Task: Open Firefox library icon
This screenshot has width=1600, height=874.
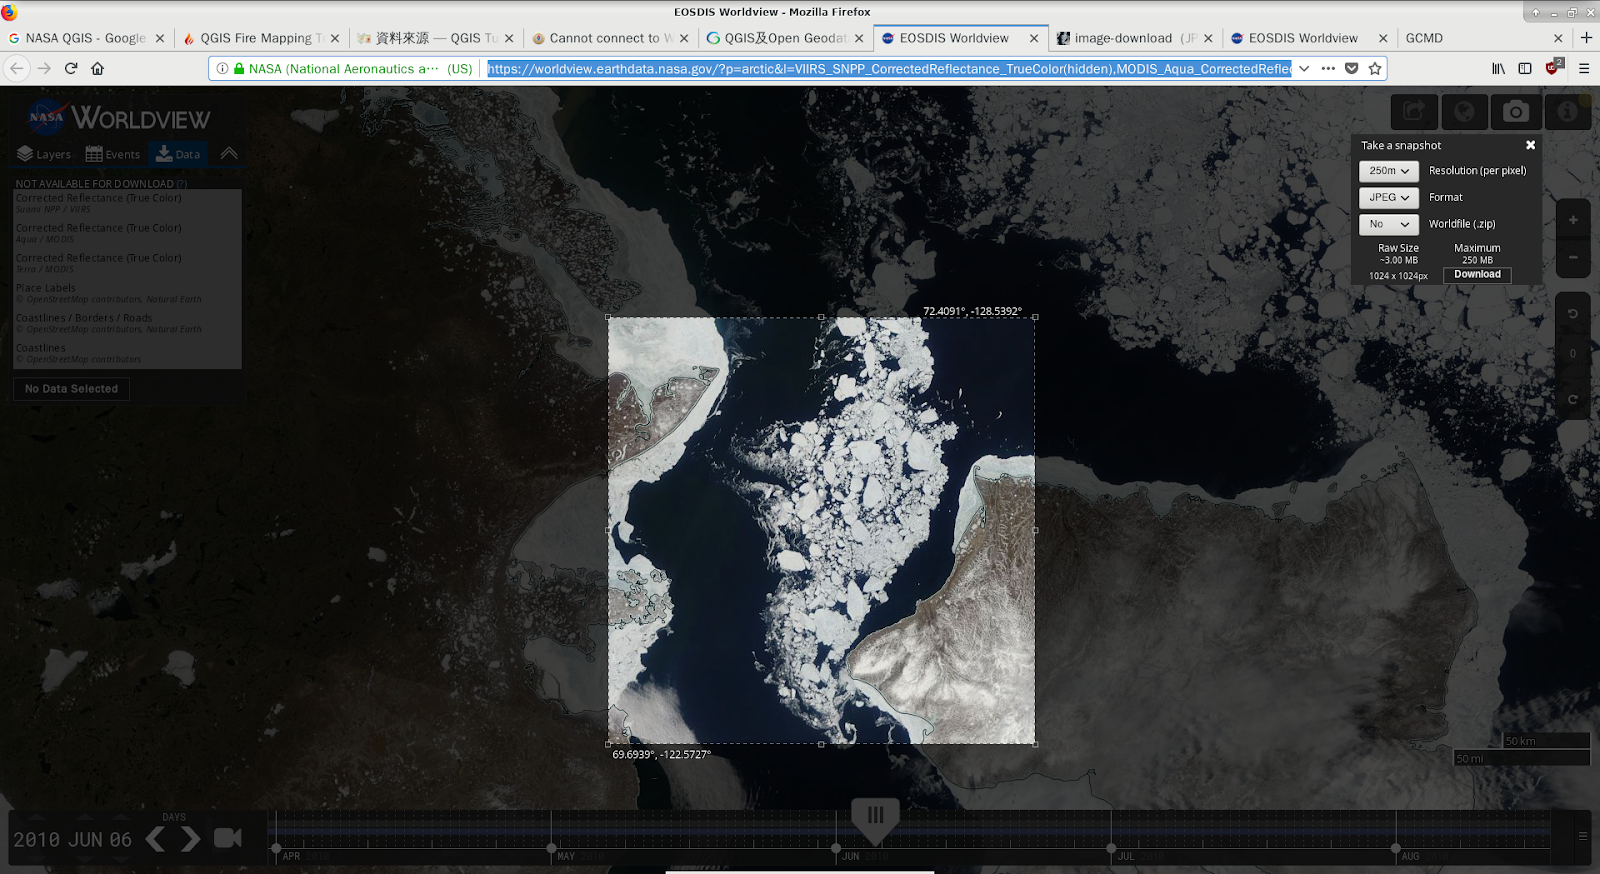Action: (1498, 68)
